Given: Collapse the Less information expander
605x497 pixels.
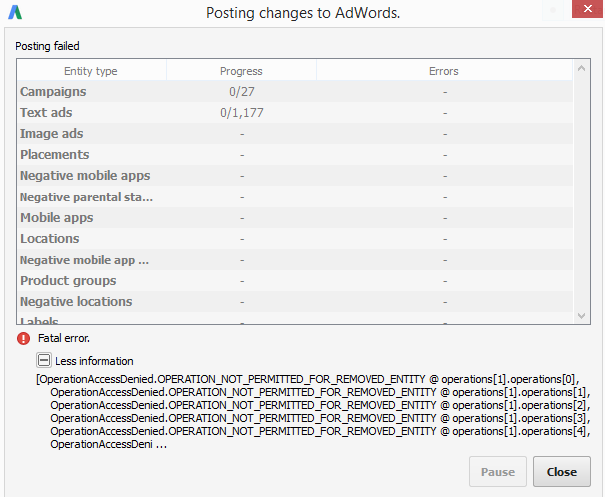Looking at the screenshot, I should click(44, 360).
